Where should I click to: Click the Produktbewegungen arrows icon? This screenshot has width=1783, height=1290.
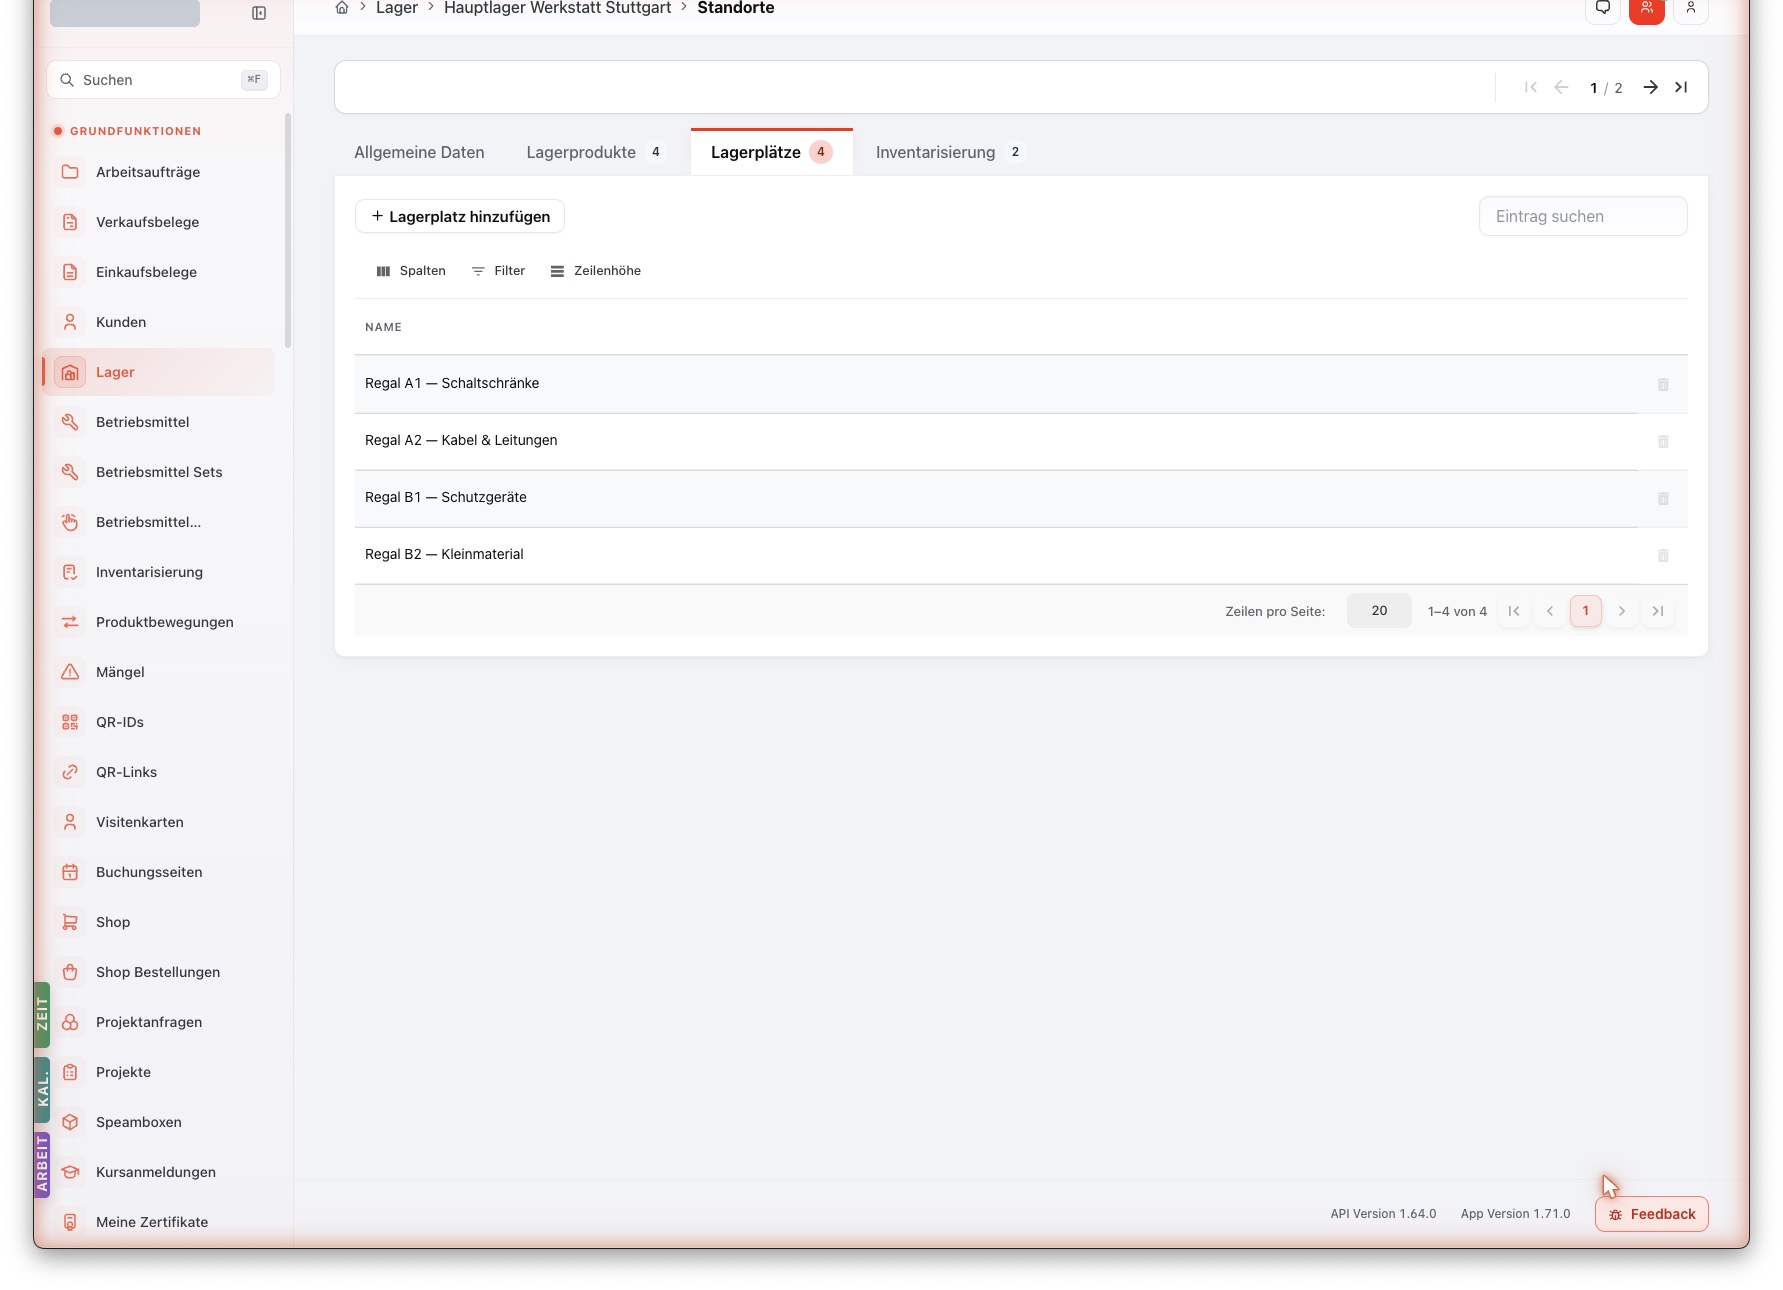(70, 622)
